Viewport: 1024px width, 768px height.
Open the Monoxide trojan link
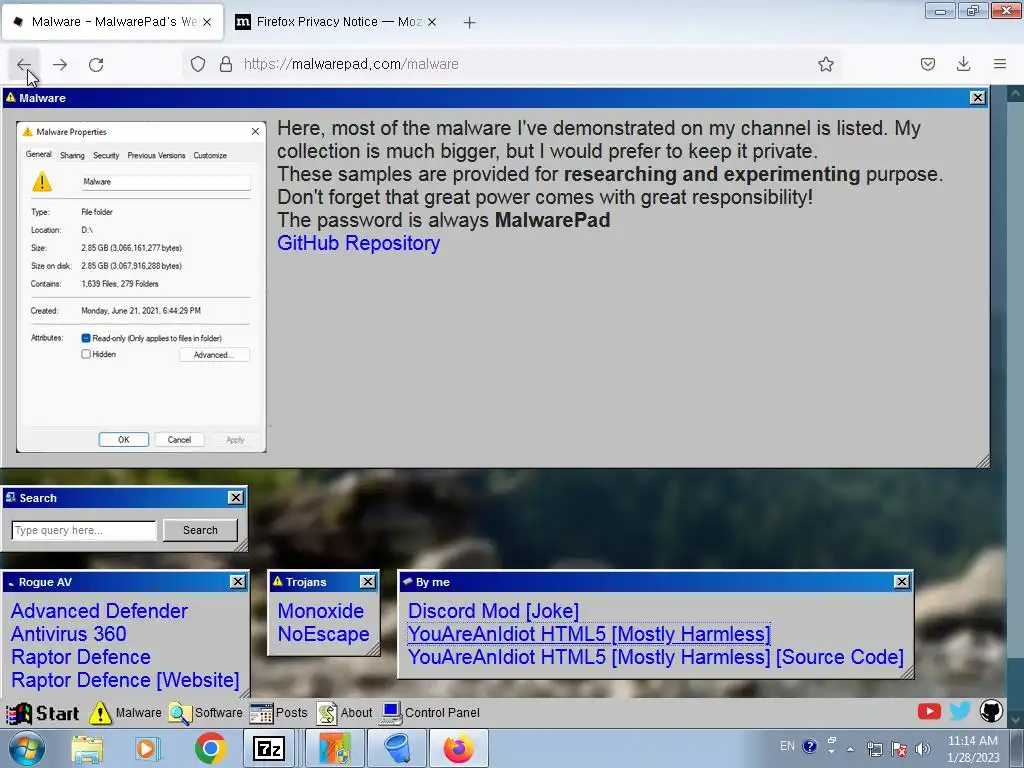click(321, 611)
